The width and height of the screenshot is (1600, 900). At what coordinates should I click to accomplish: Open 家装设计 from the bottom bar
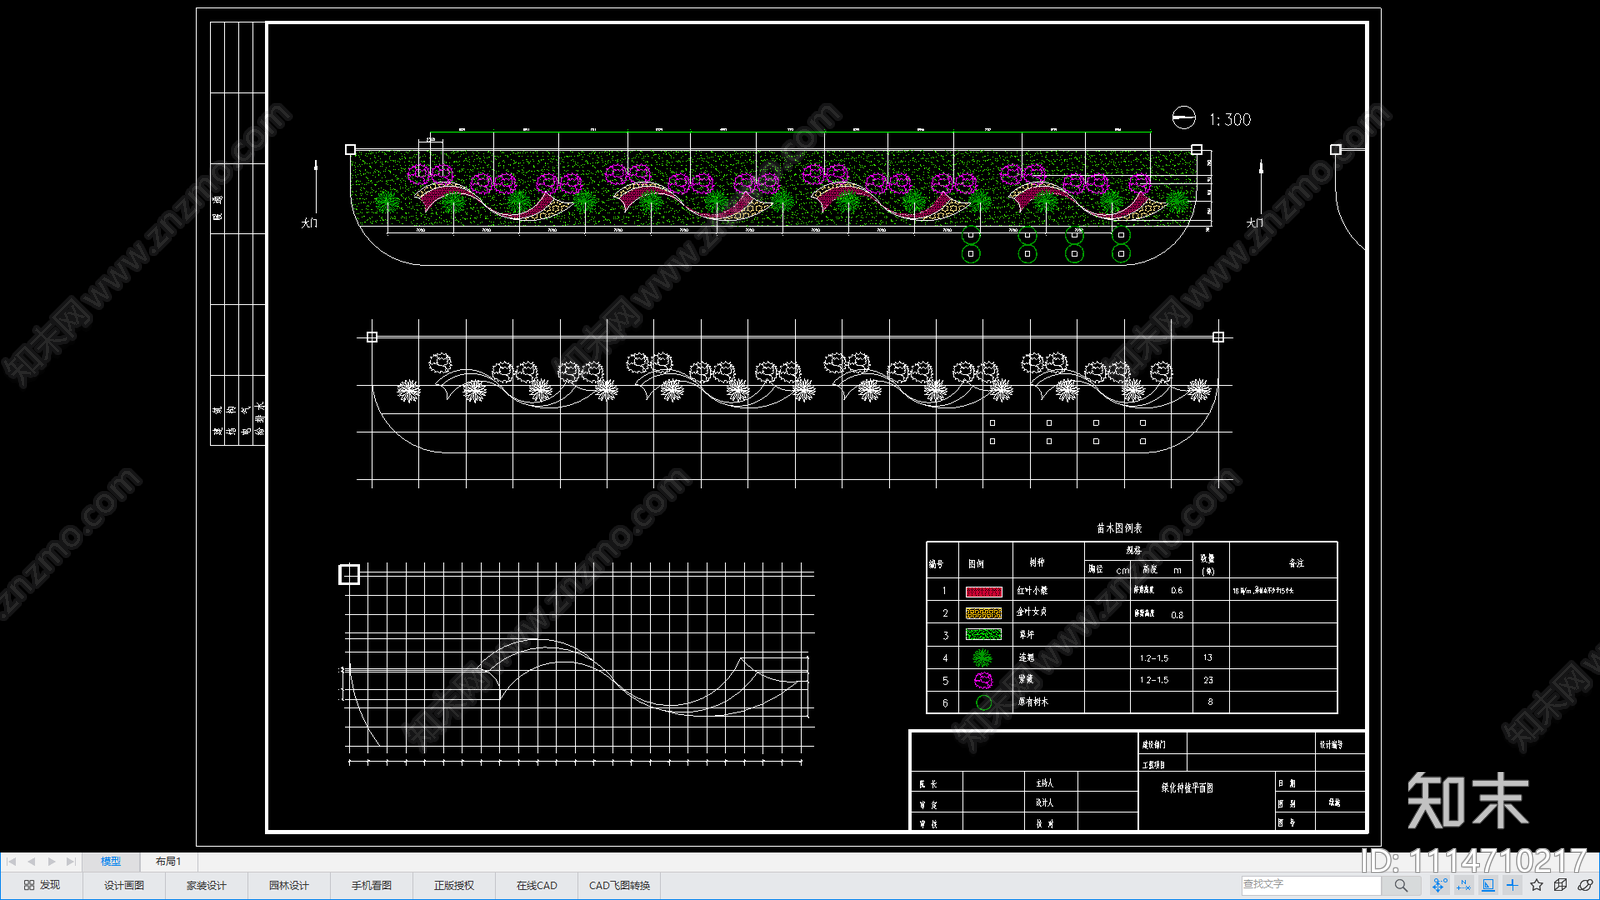point(207,885)
